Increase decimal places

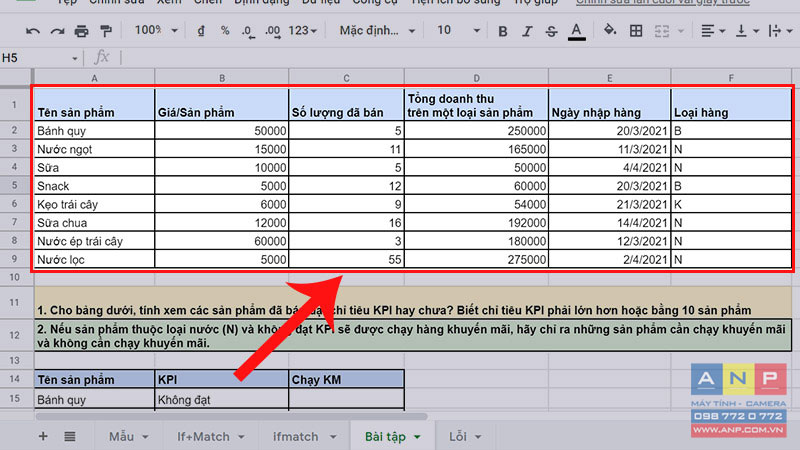272,32
